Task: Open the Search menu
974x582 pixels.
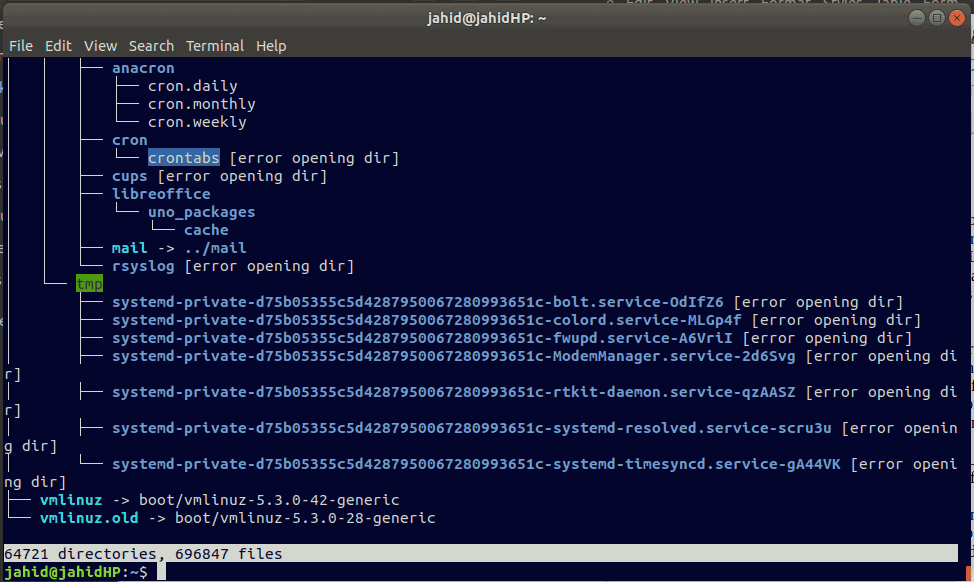Action: click(x=151, y=45)
